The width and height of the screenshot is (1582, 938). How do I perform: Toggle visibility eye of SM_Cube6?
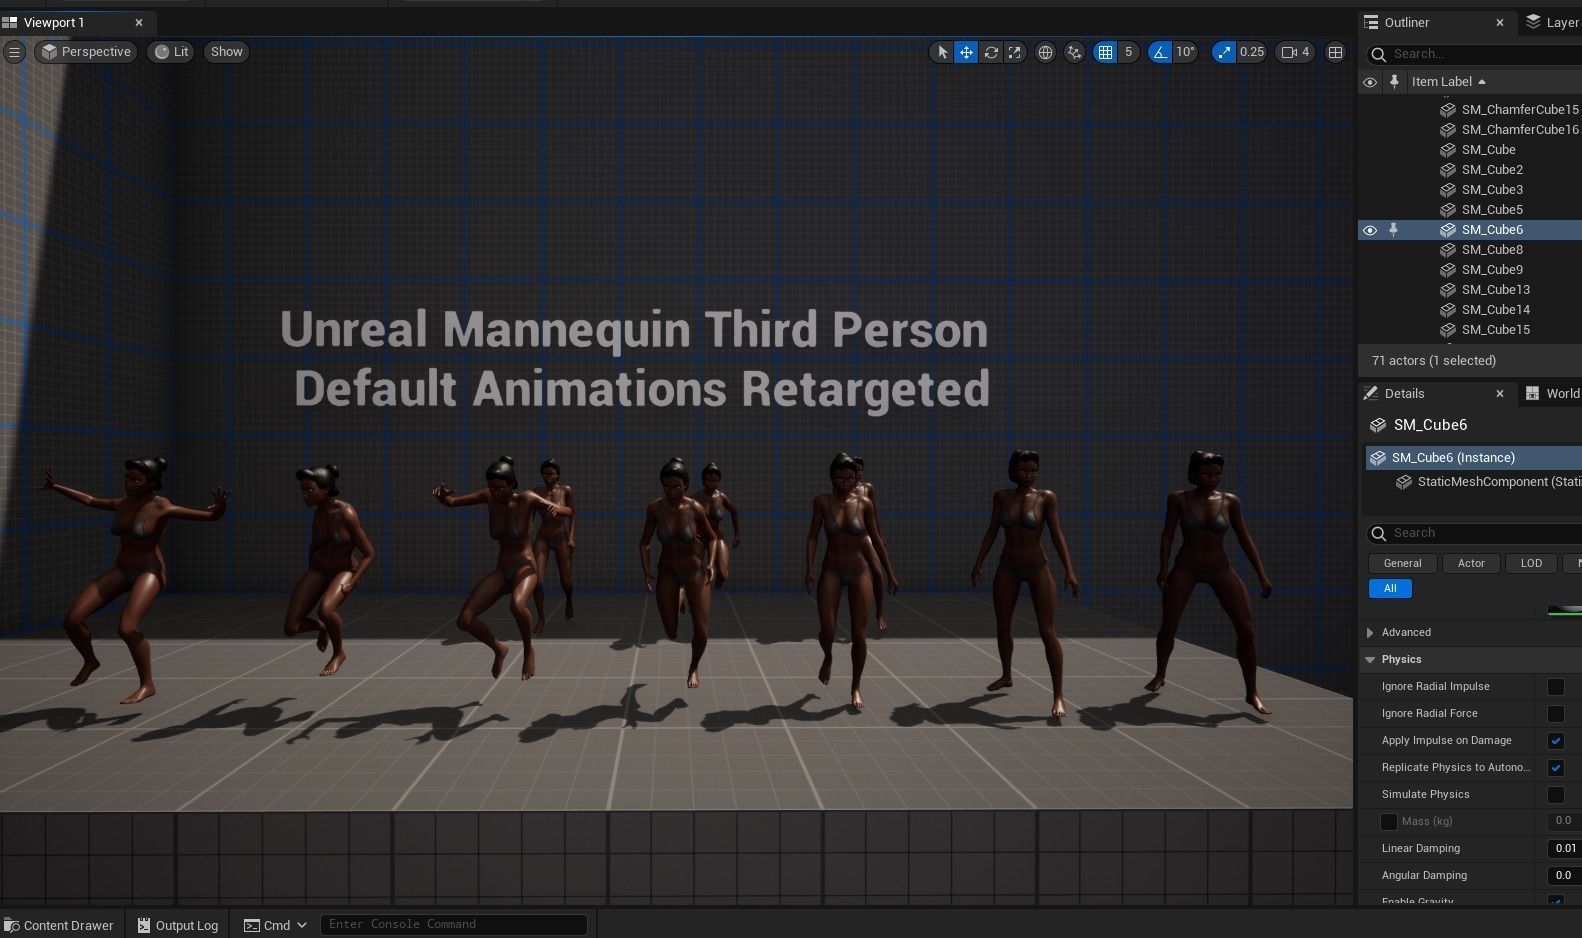coord(1370,230)
